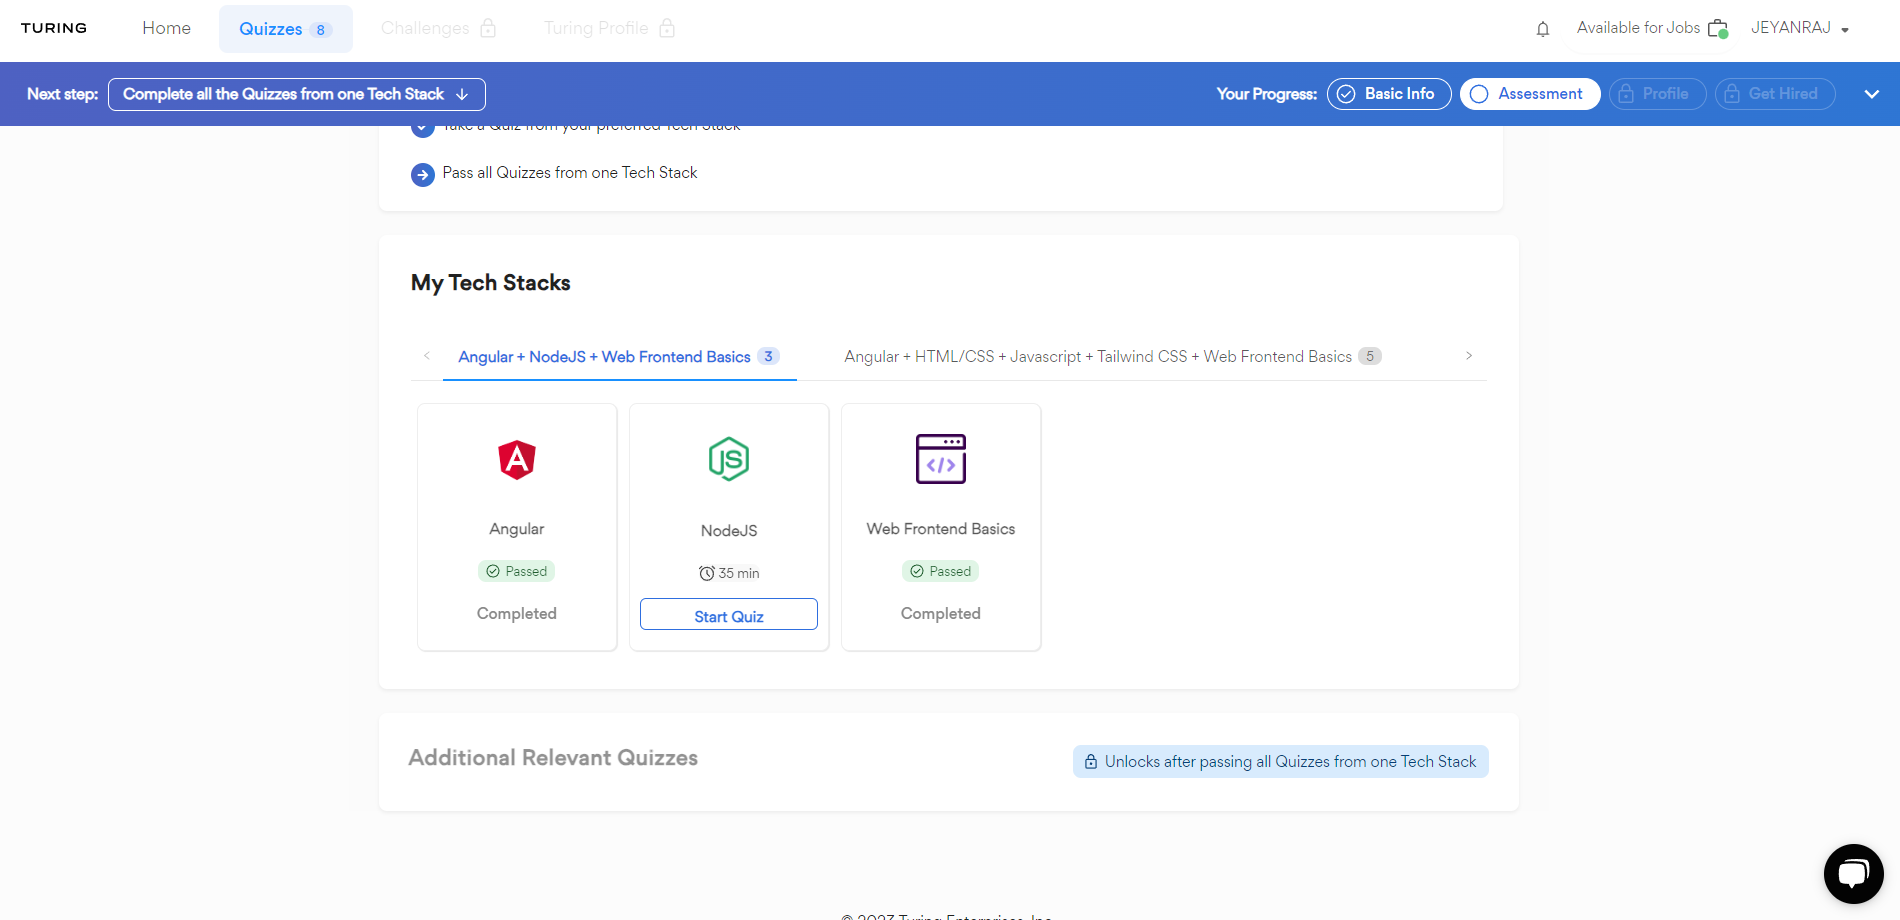Click the Turing logo
1900x920 pixels.
(54, 28)
